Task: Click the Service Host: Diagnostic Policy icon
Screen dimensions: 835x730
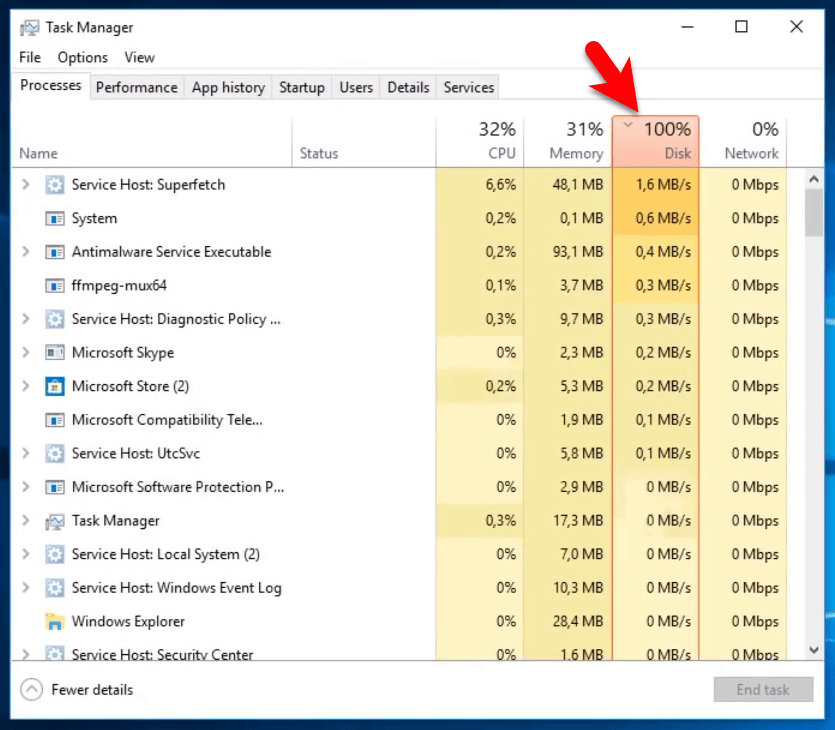Action: [54, 319]
